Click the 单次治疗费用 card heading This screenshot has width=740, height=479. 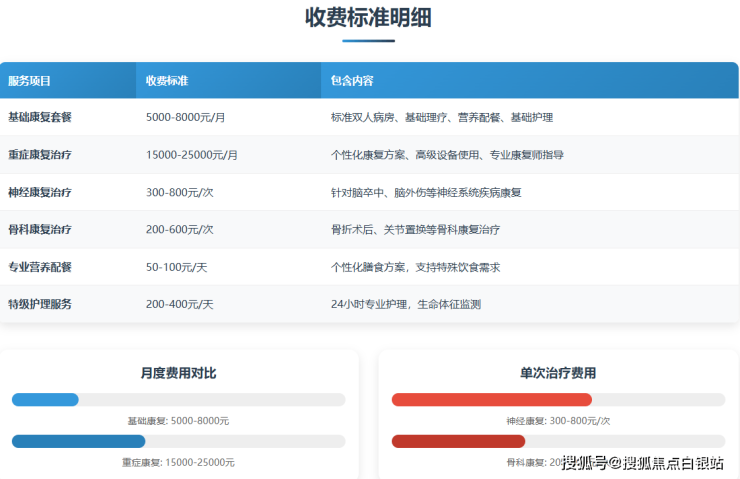[x=558, y=373]
